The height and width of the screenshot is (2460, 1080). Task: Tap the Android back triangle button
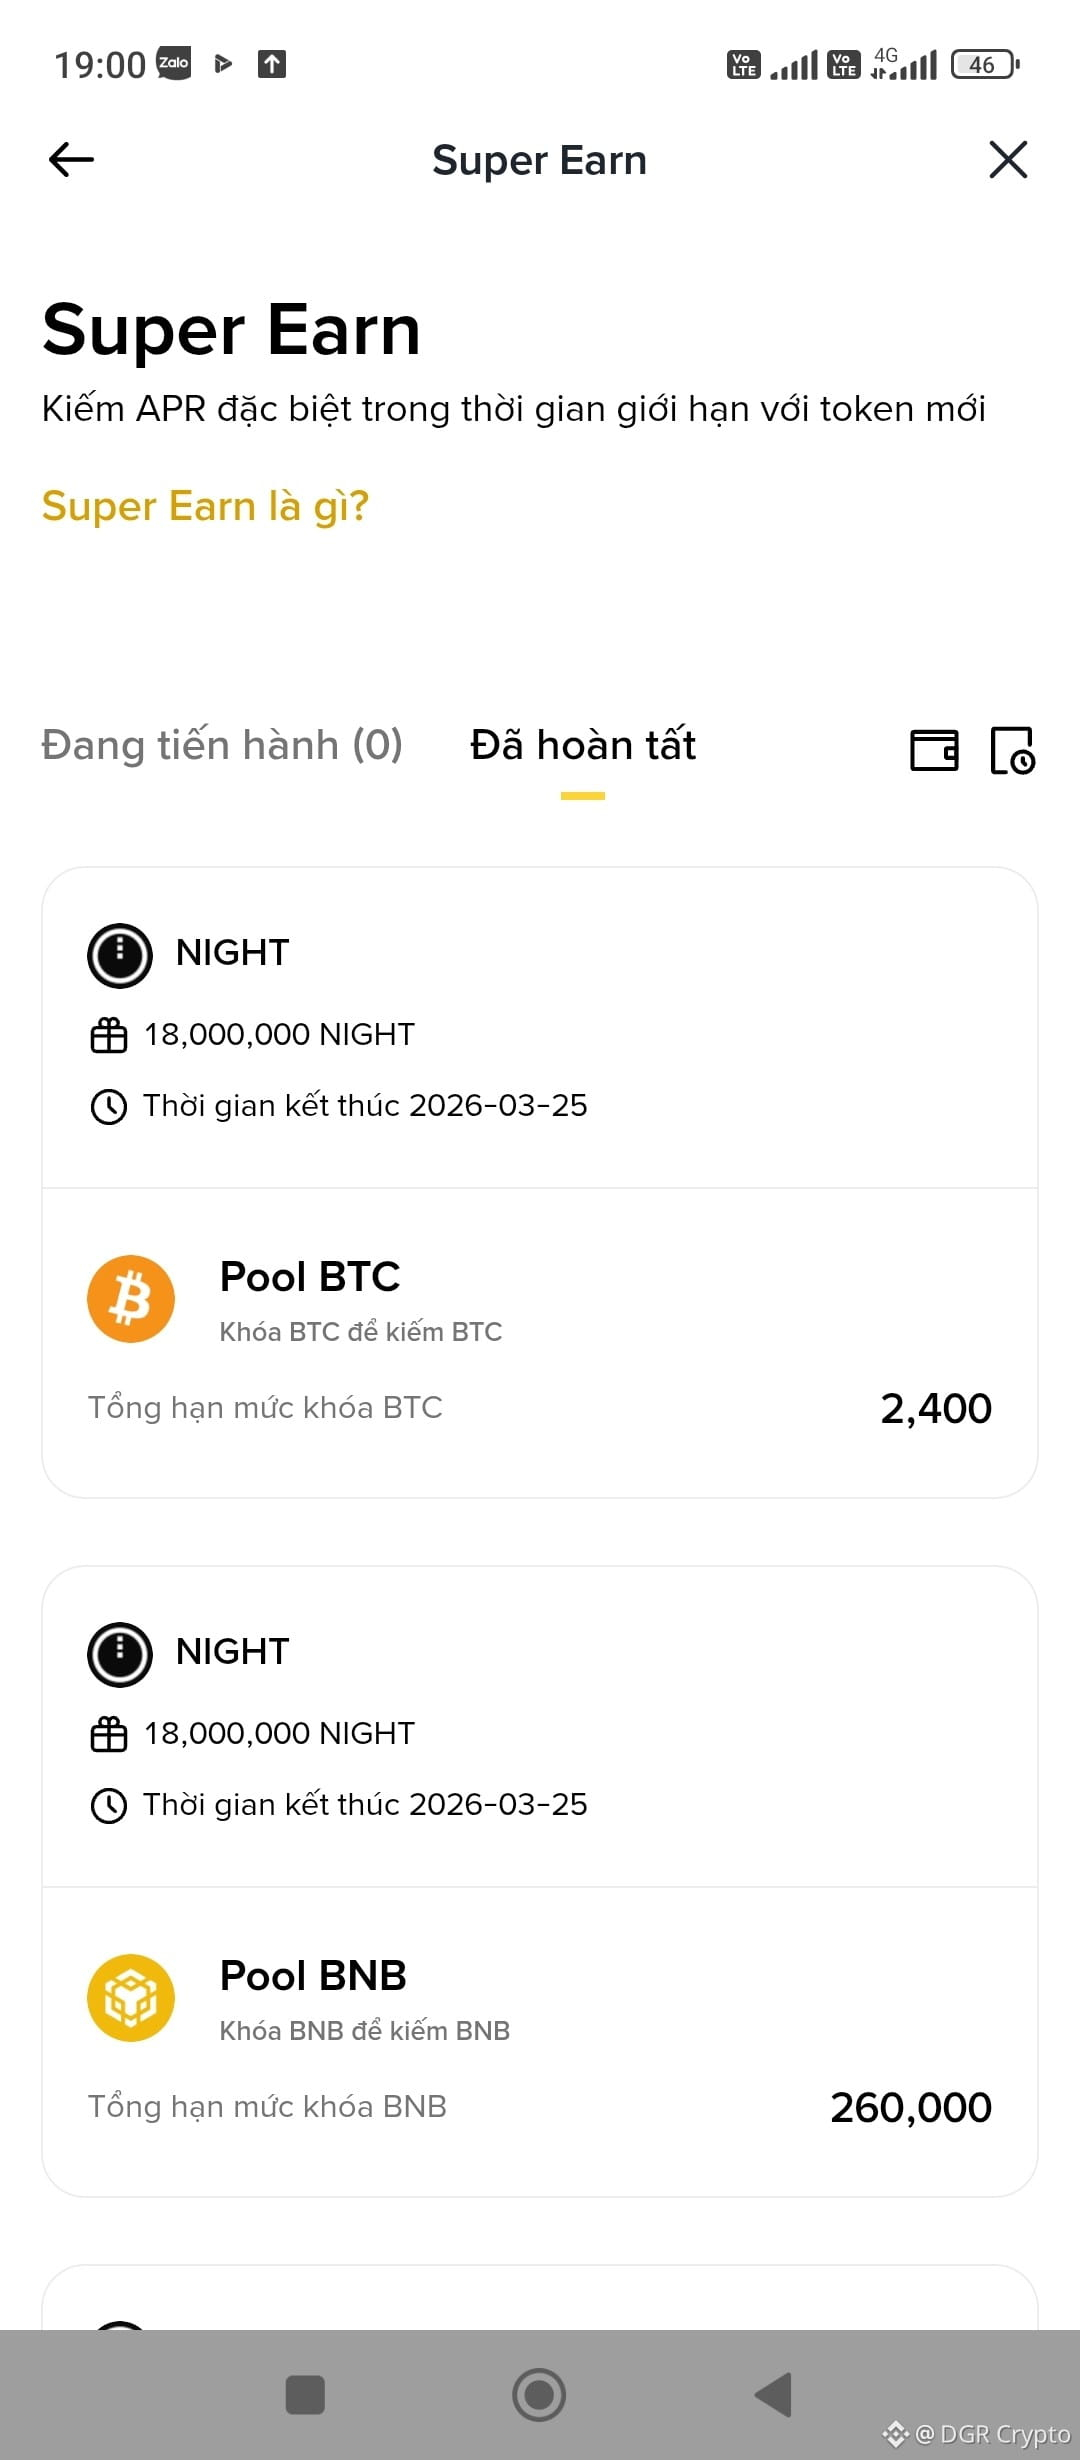[x=773, y=2395]
